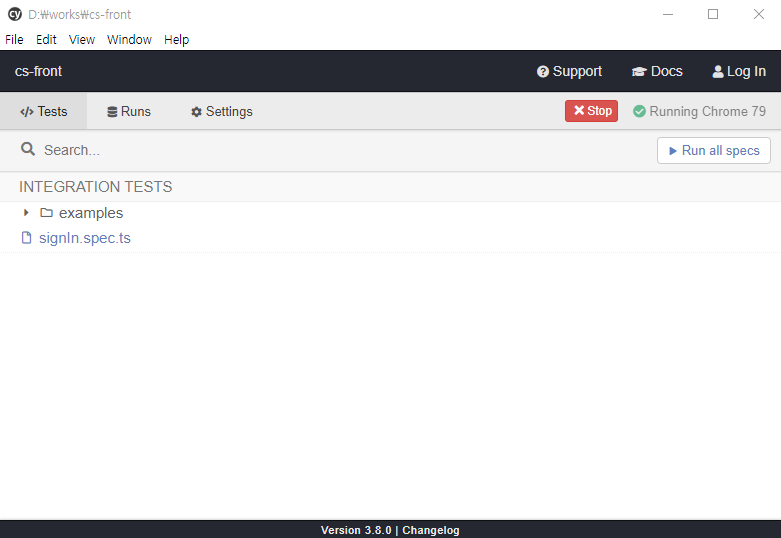Click the green Running Chrome checkmark icon
The height and width of the screenshot is (538, 781).
point(639,111)
